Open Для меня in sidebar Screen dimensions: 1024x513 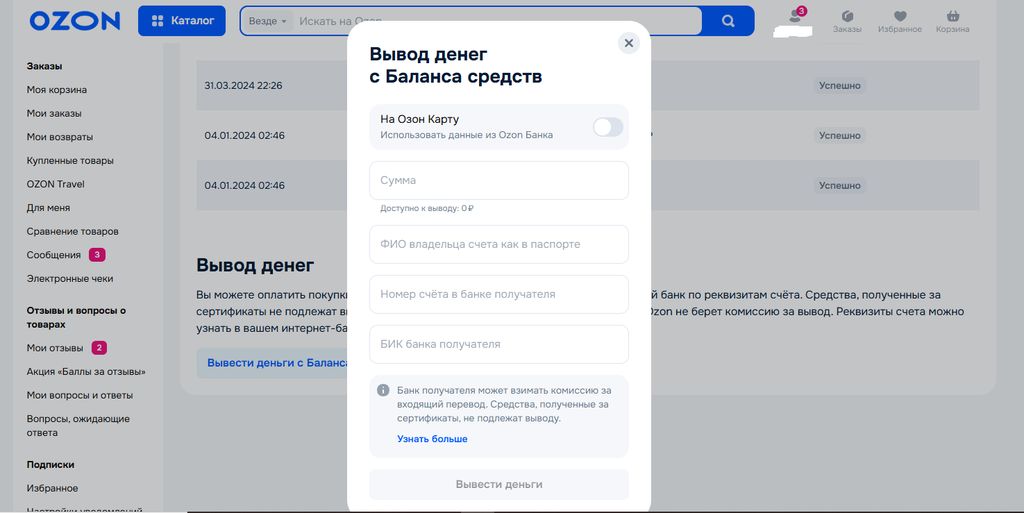pyautogui.click(x=48, y=208)
